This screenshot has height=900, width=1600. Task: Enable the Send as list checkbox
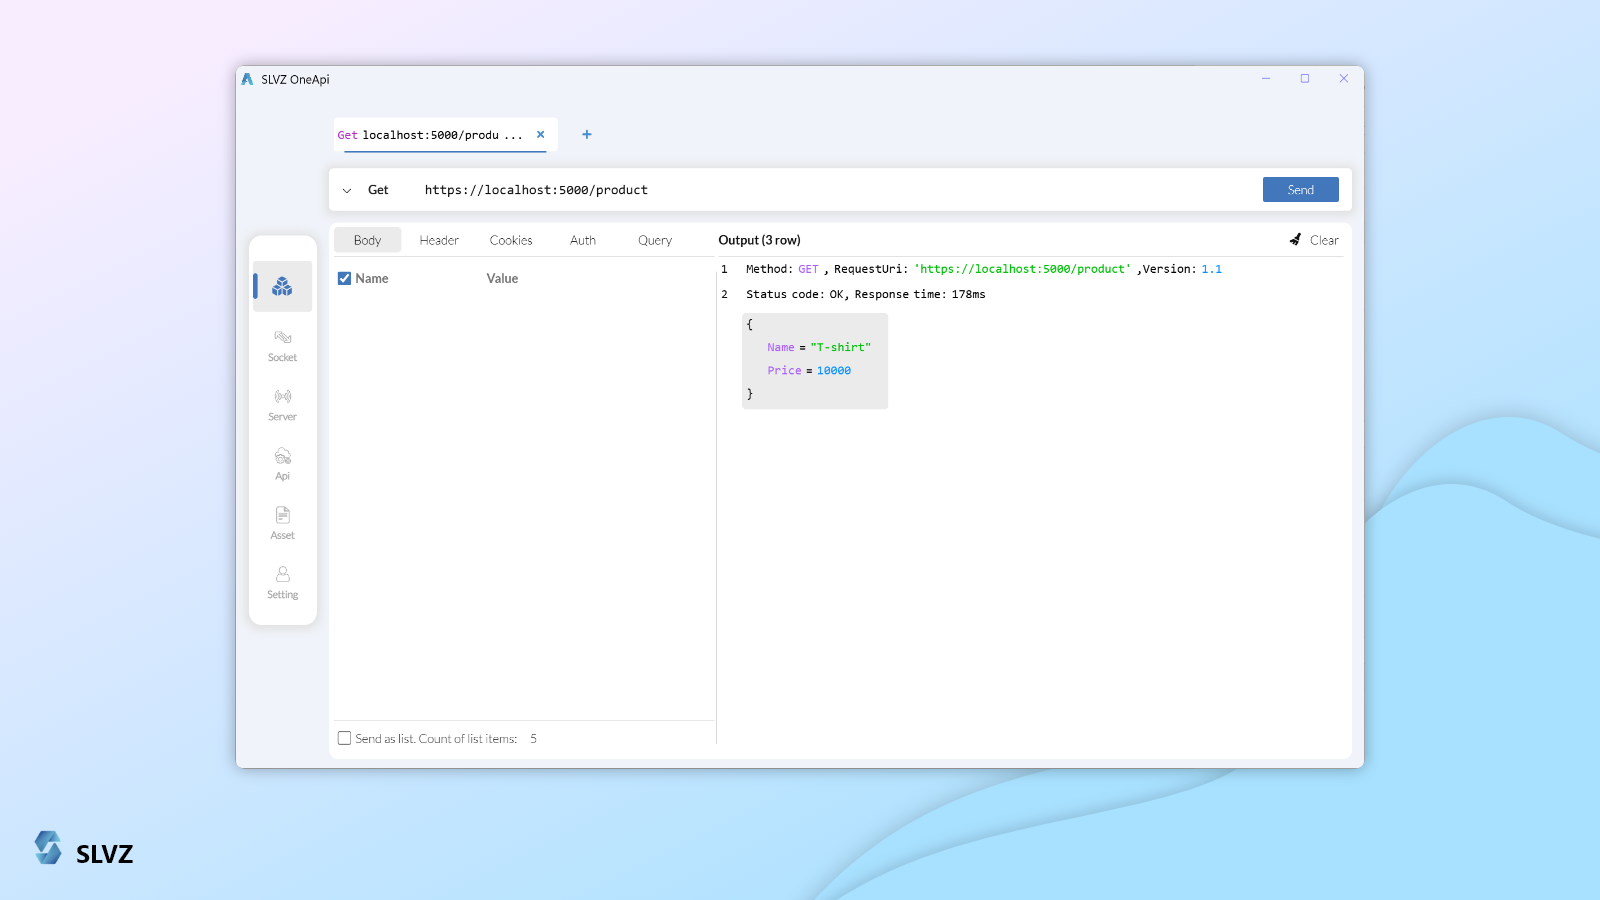click(x=344, y=739)
